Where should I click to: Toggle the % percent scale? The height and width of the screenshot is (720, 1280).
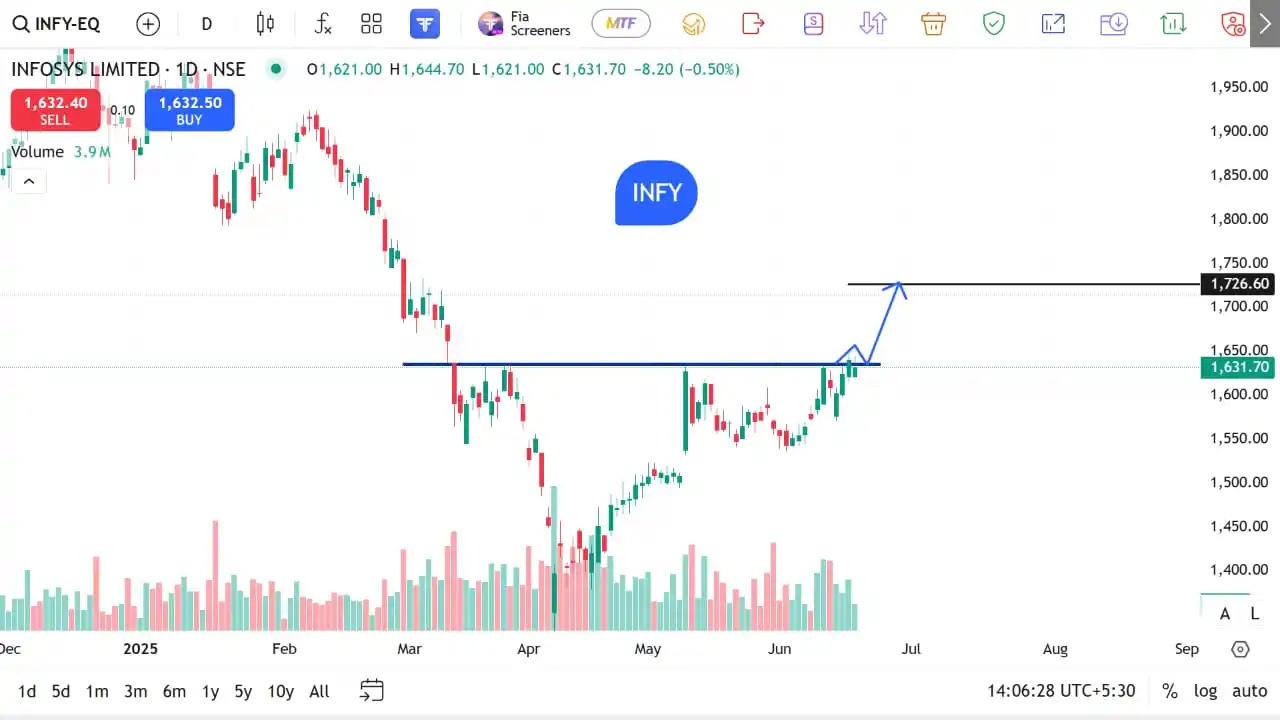tap(1169, 691)
